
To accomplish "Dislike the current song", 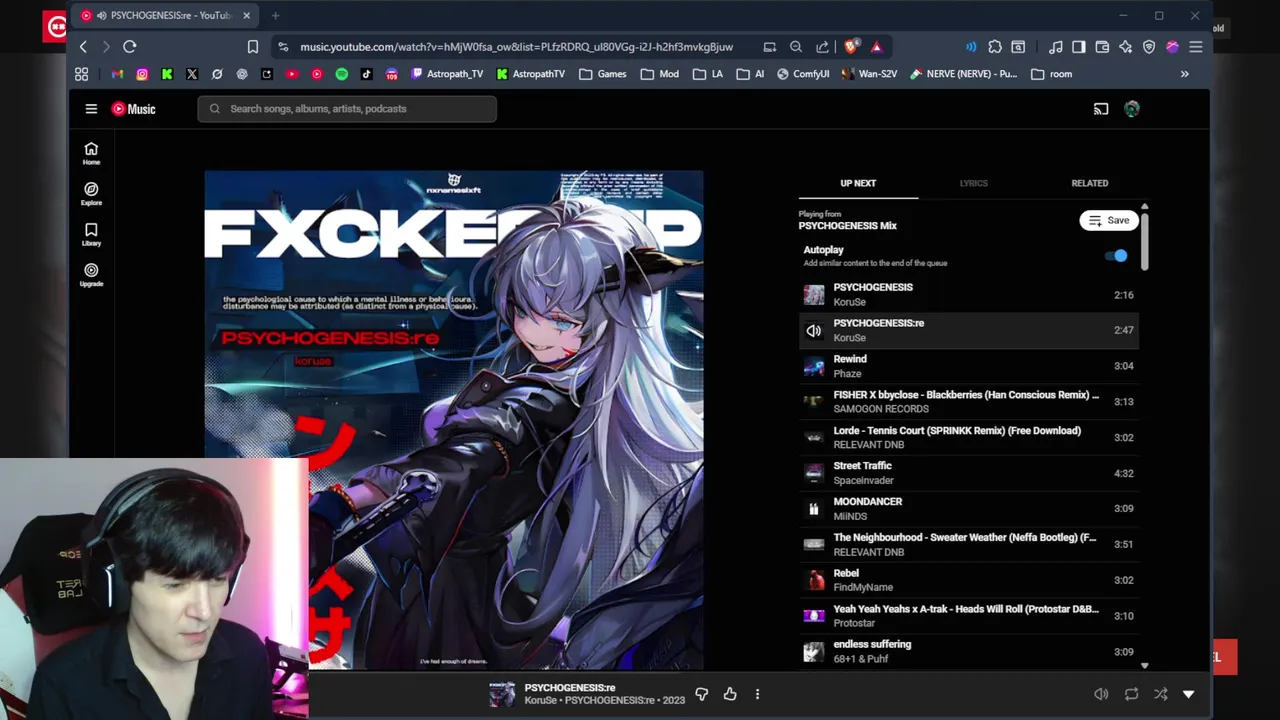I will (x=702, y=694).
